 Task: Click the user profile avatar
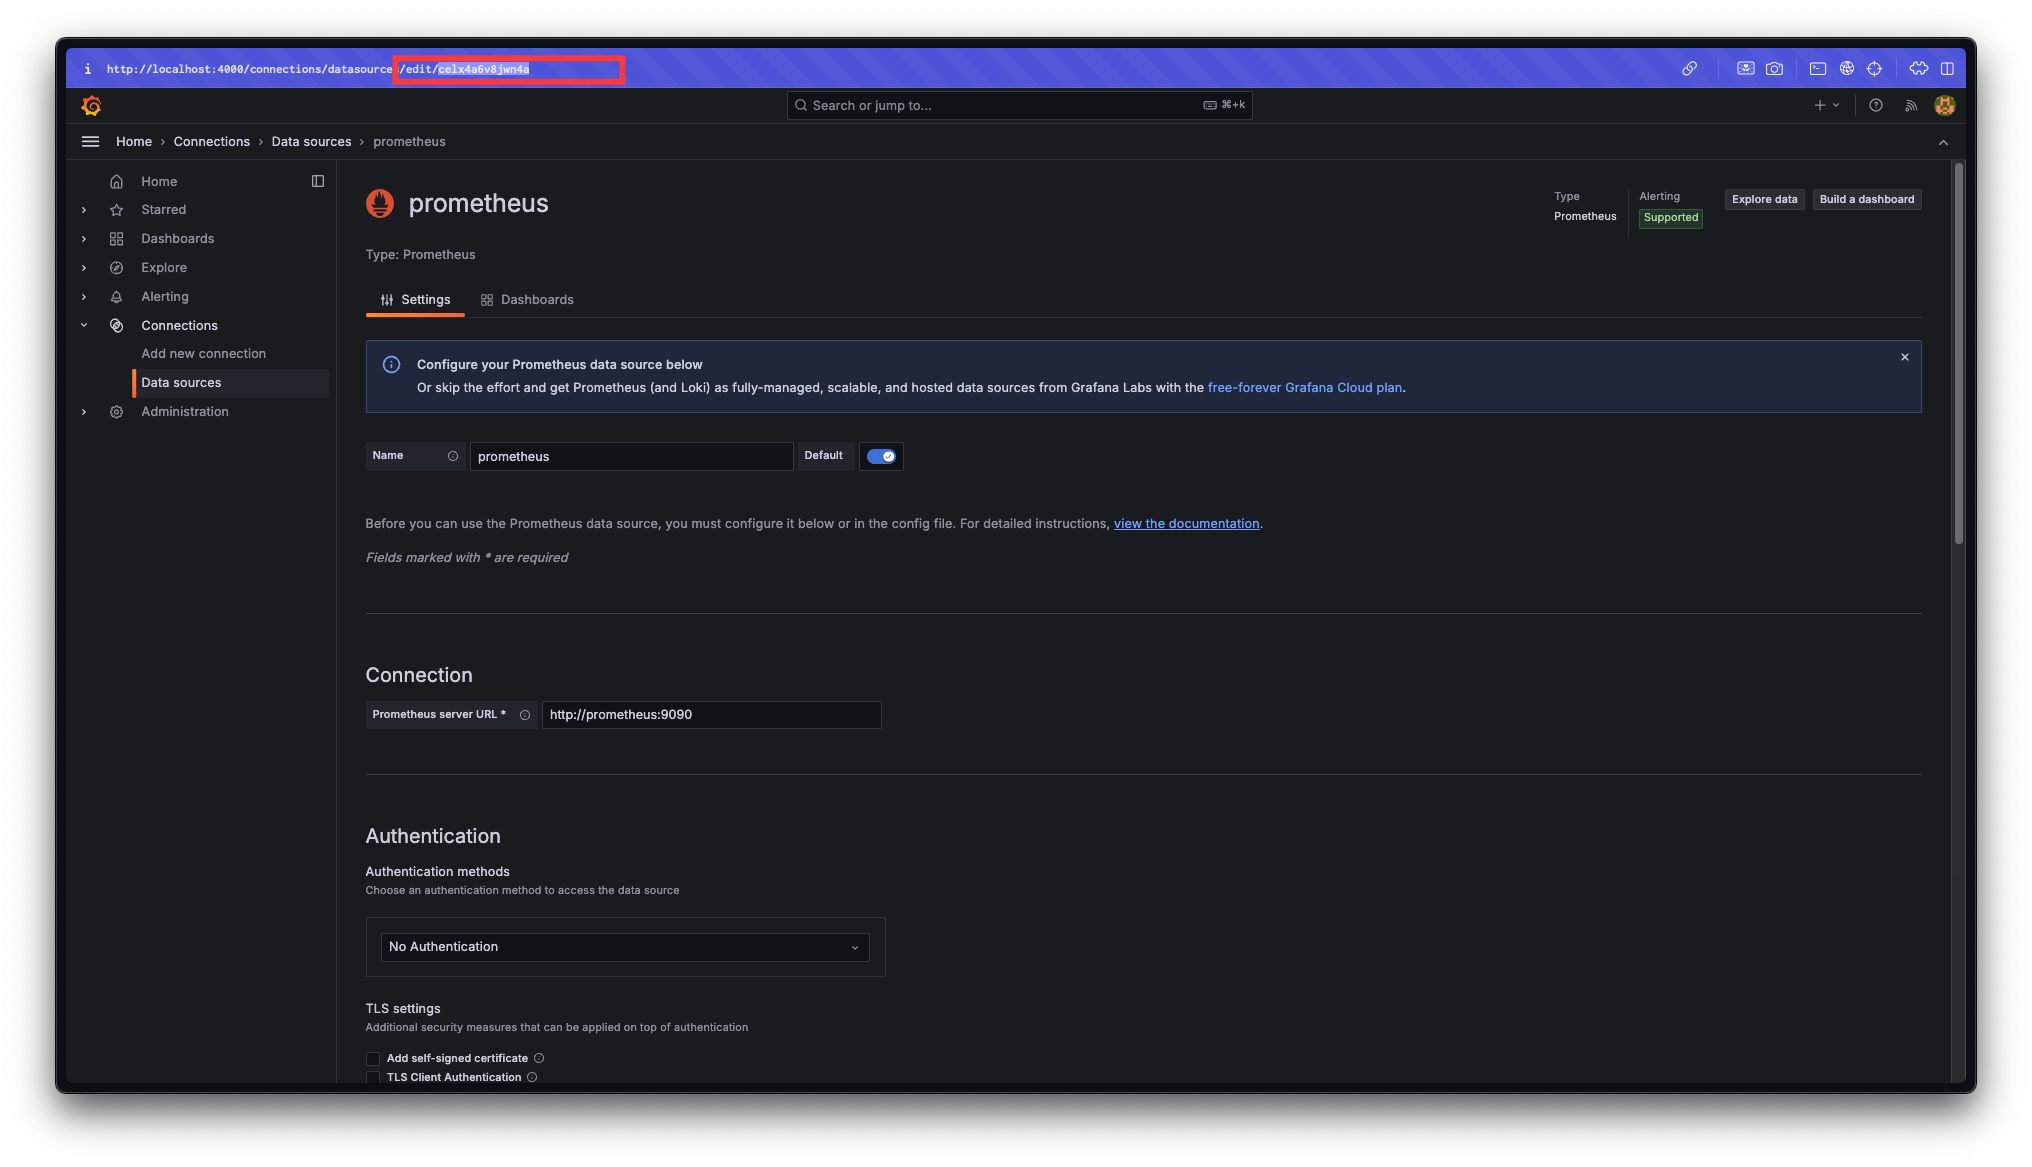pos(1944,105)
